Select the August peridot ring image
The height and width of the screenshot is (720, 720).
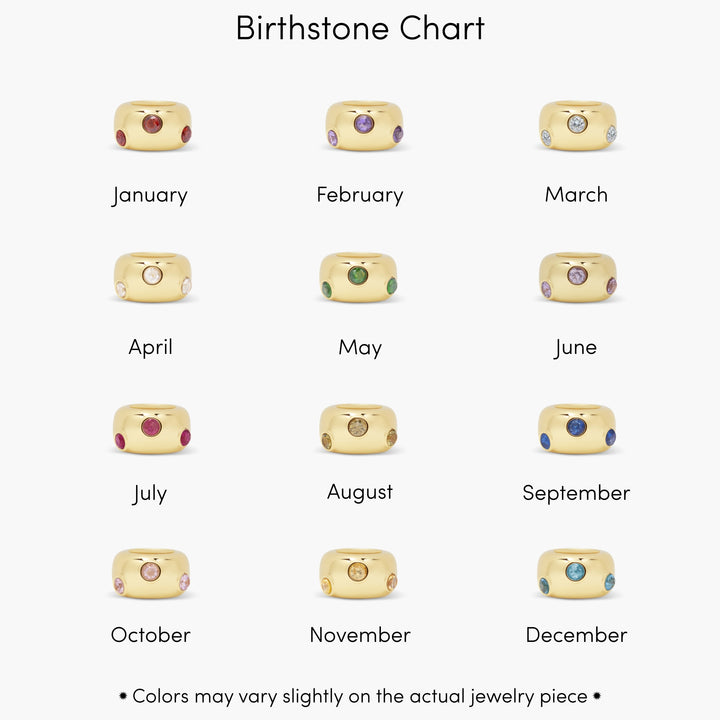click(x=358, y=429)
